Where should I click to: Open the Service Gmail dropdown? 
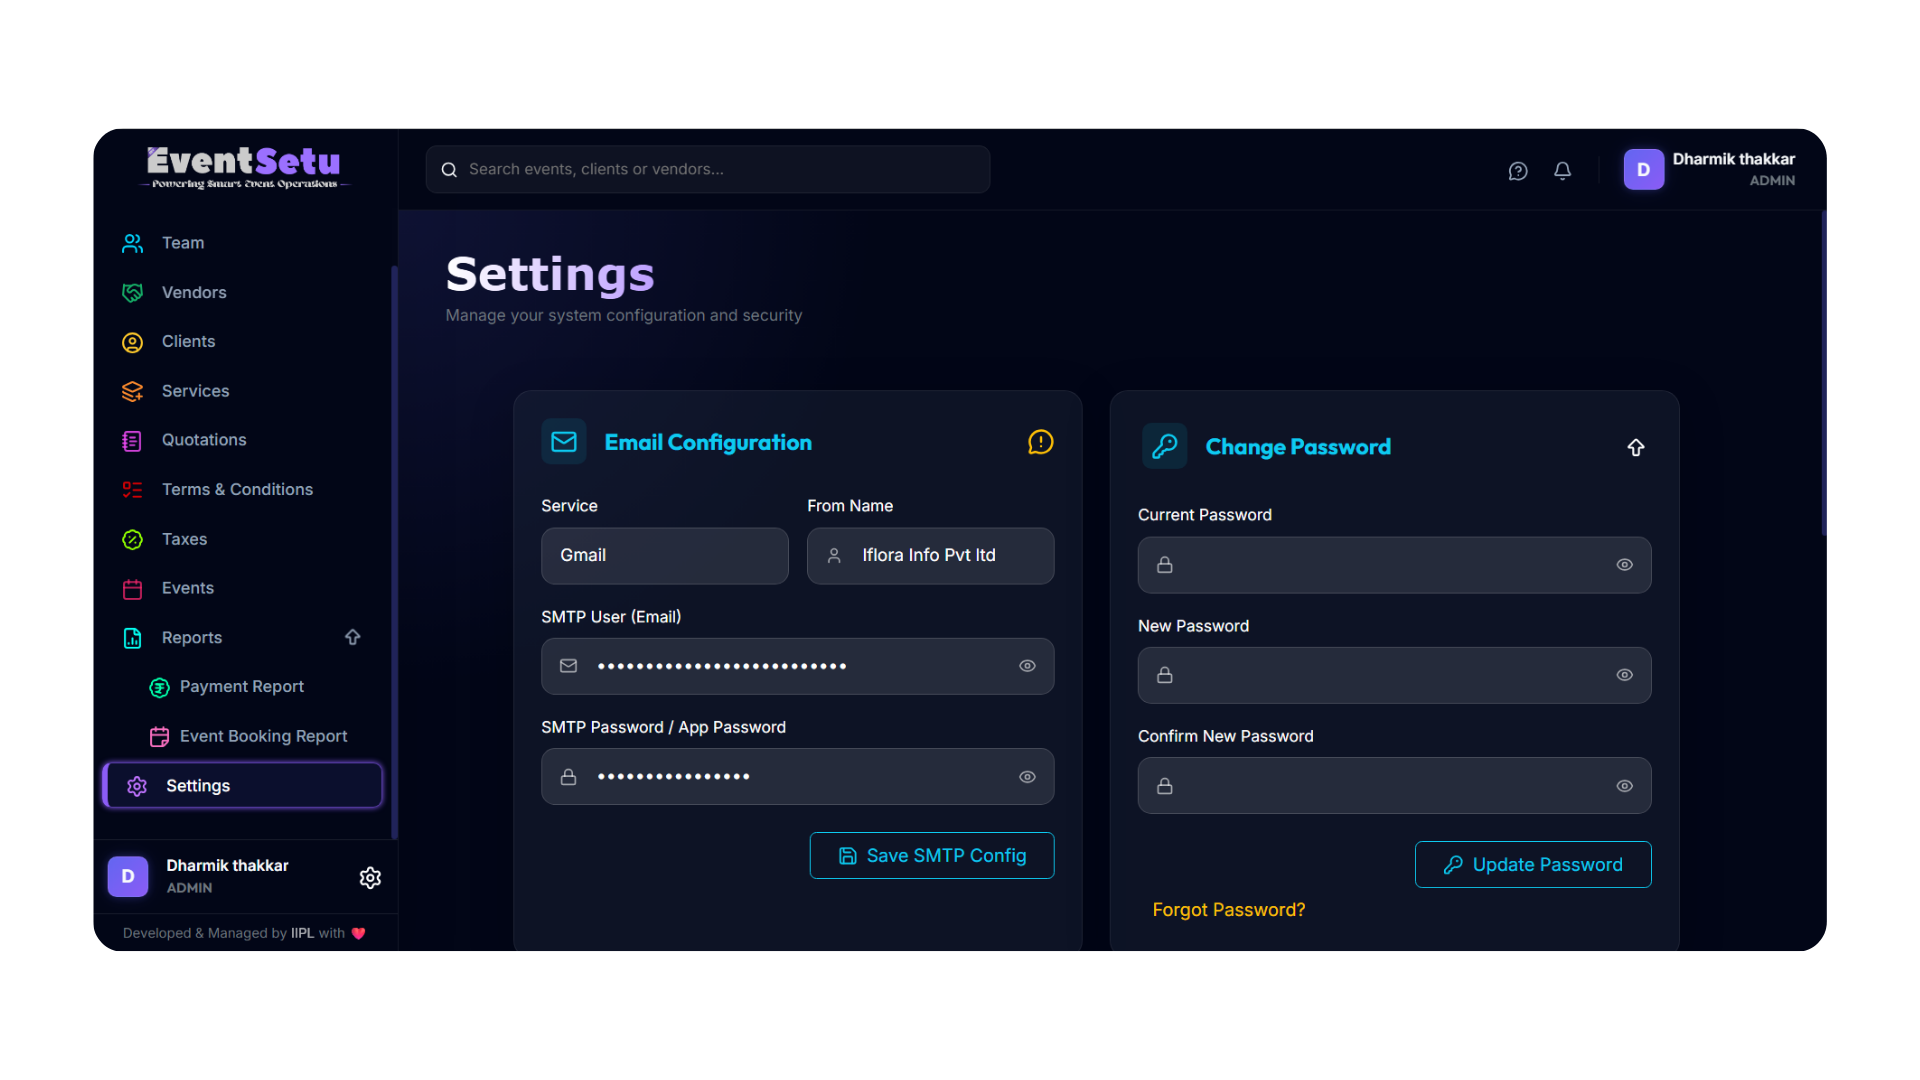[665, 556]
